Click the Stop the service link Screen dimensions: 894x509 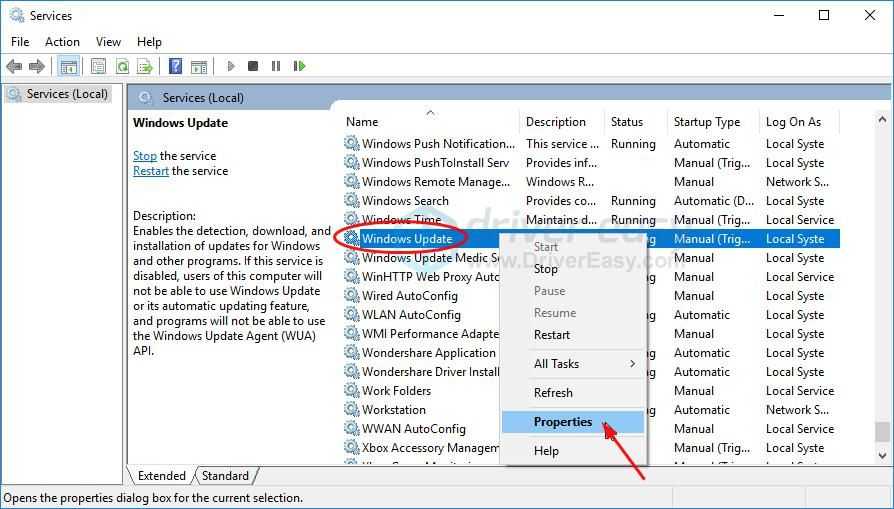tap(144, 156)
